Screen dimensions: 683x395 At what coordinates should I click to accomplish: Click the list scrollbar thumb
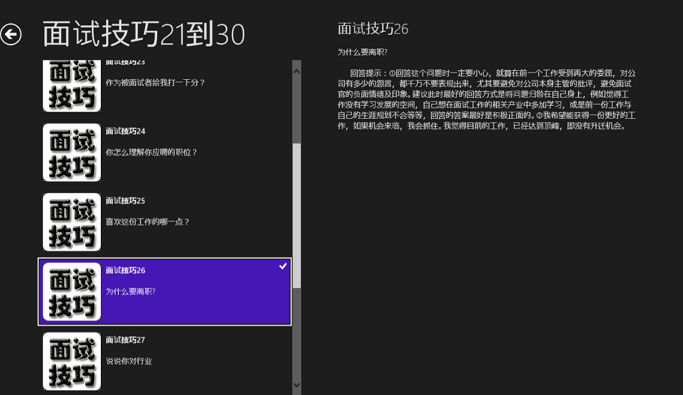297,216
